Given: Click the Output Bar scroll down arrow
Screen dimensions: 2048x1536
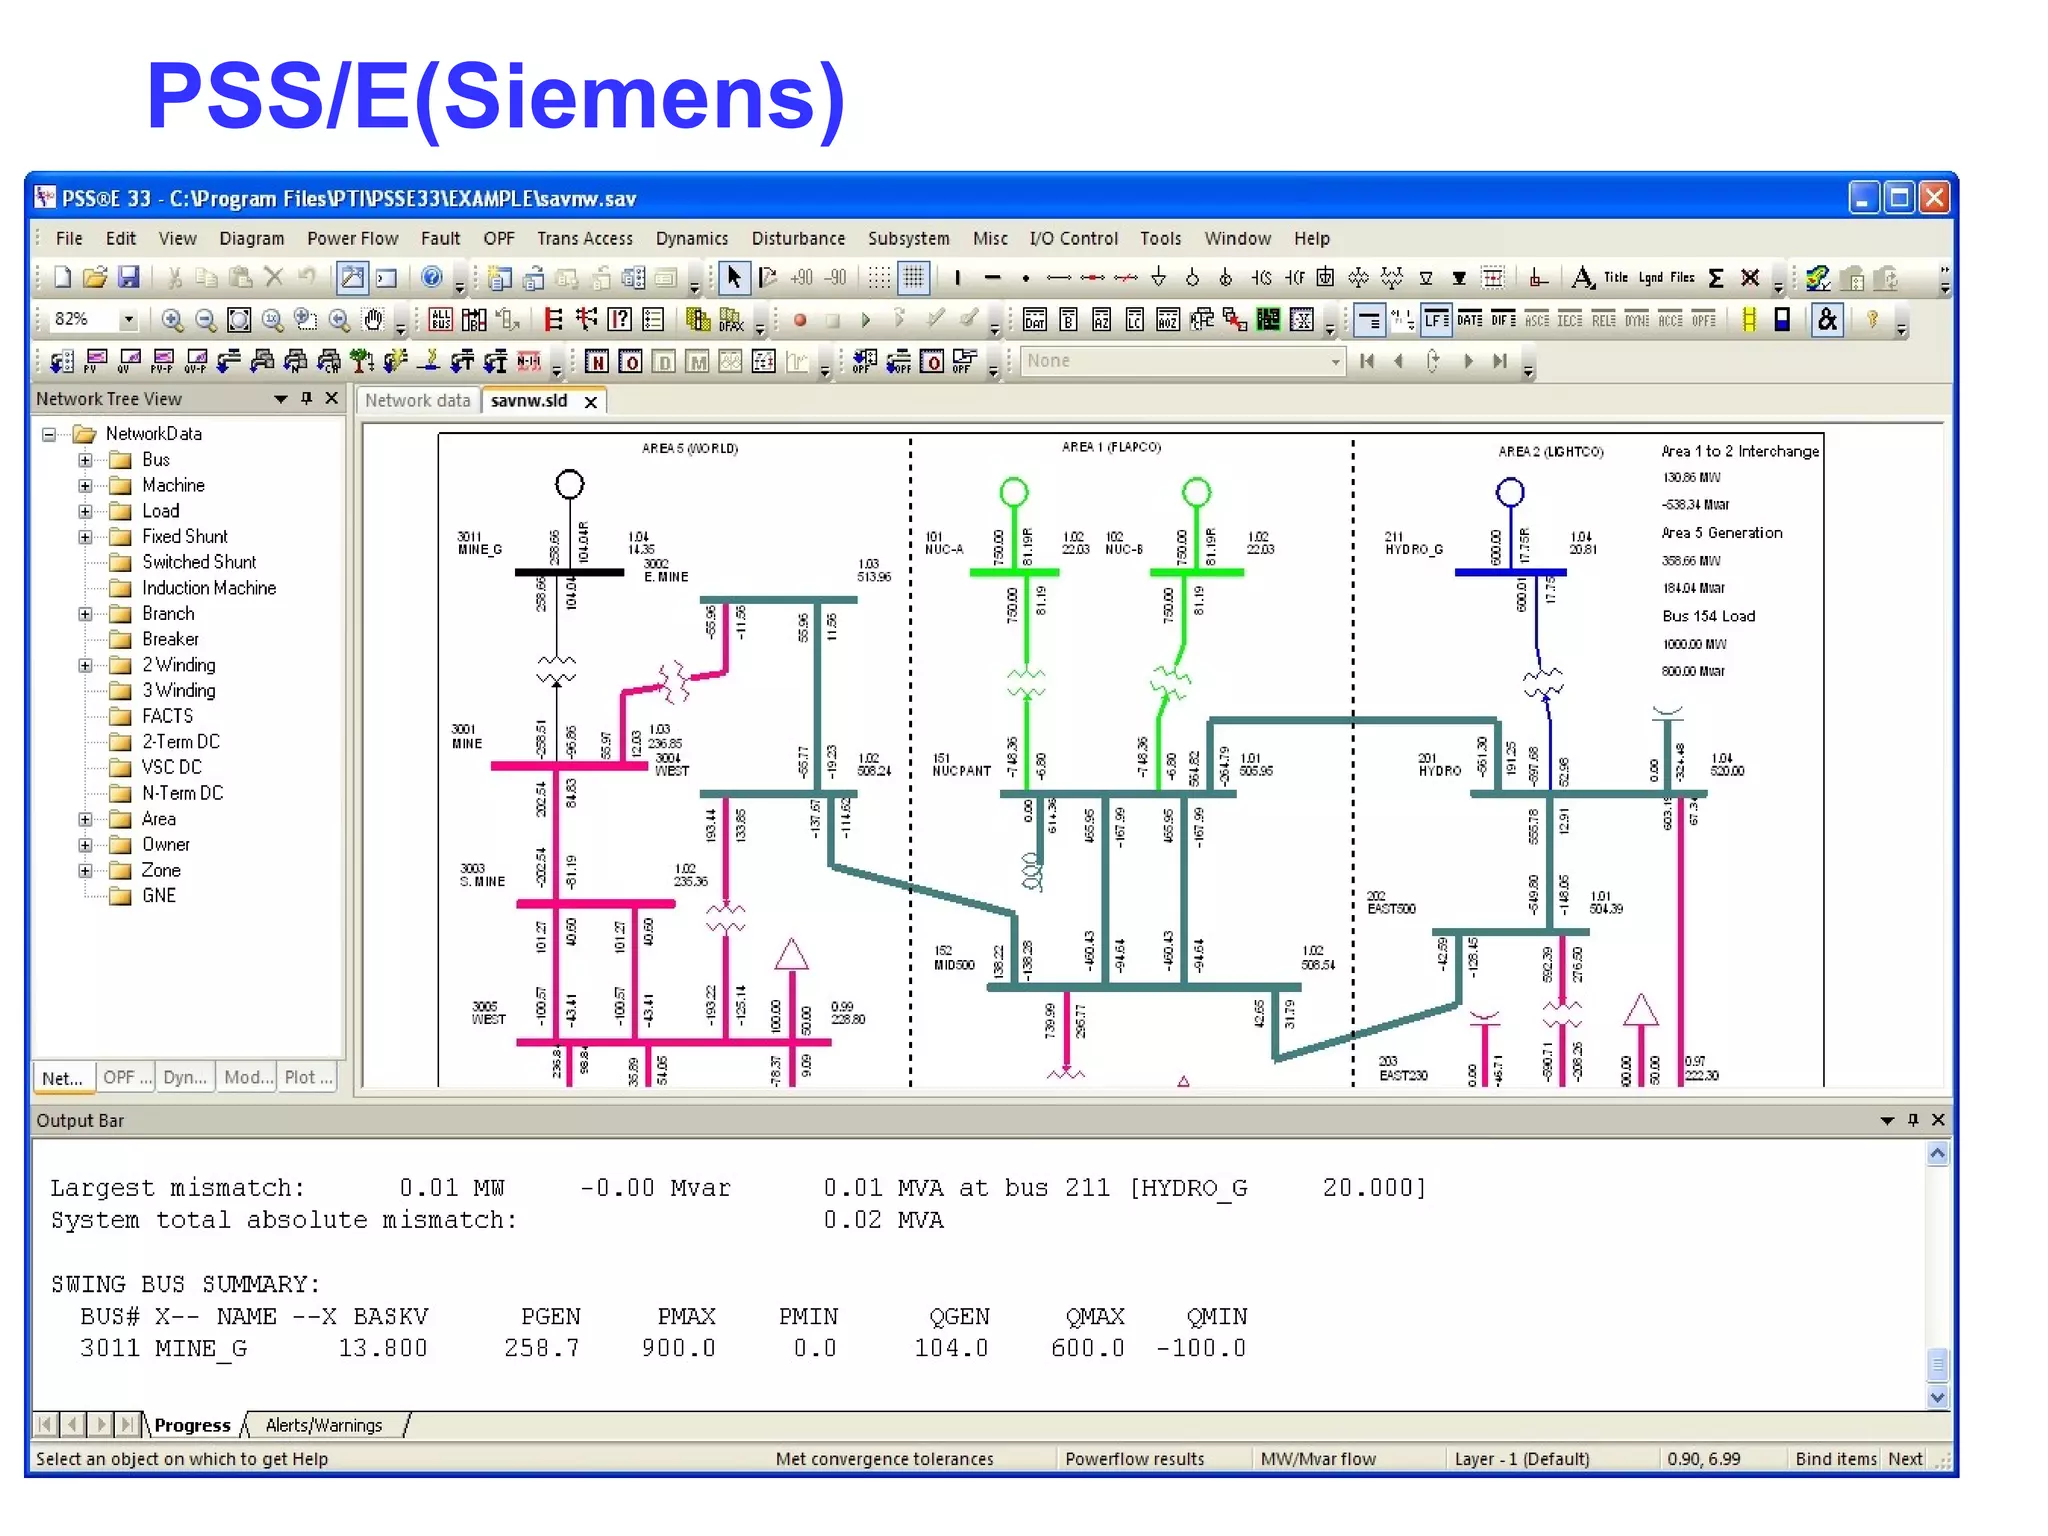Looking at the screenshot, I should coord(1937,1397).
